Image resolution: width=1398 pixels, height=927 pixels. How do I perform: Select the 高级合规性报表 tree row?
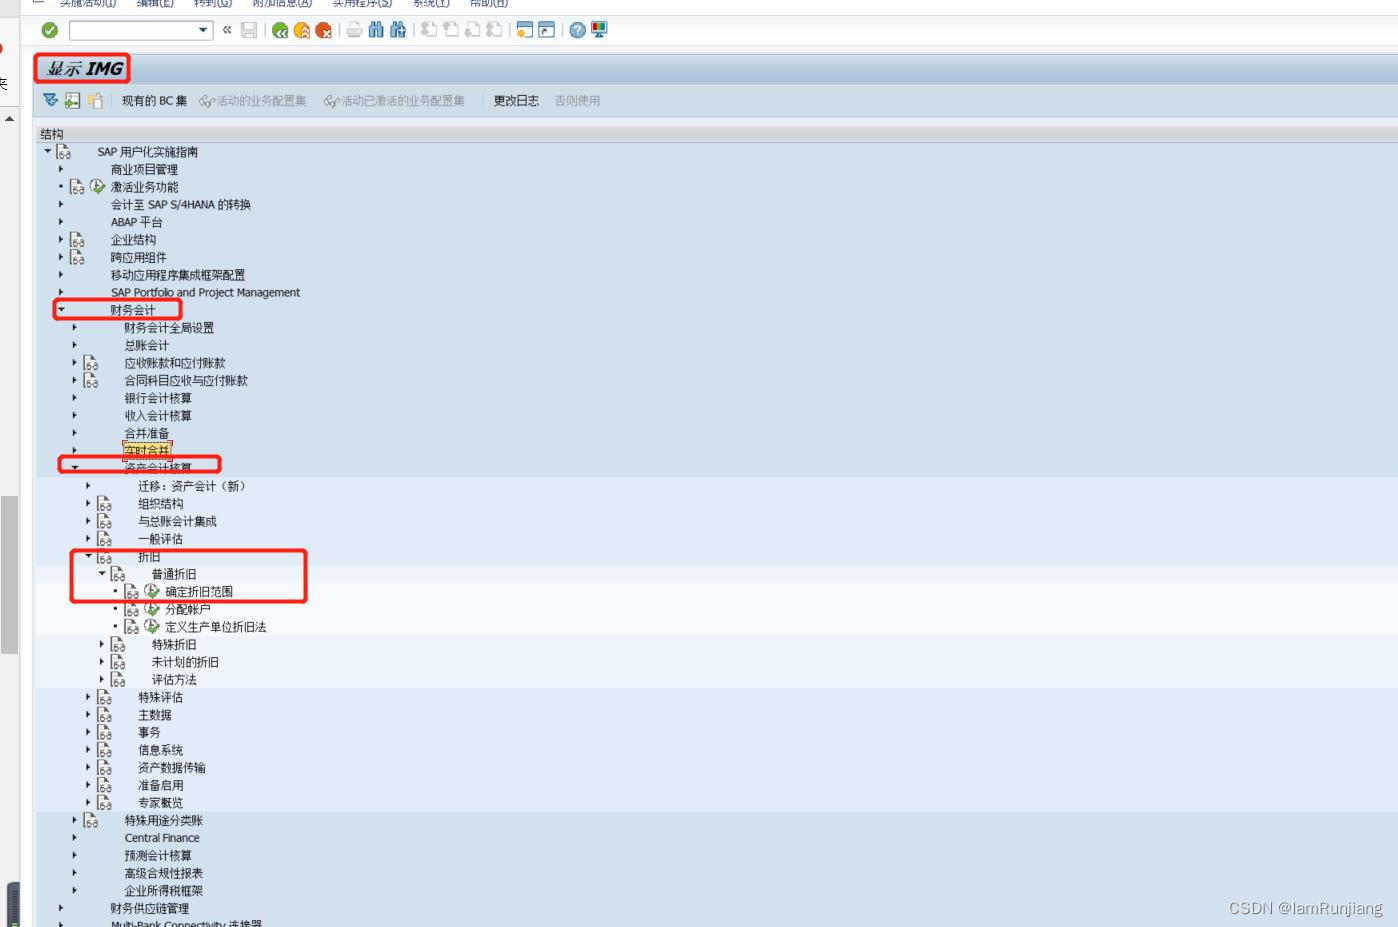[x=164, y=873]
